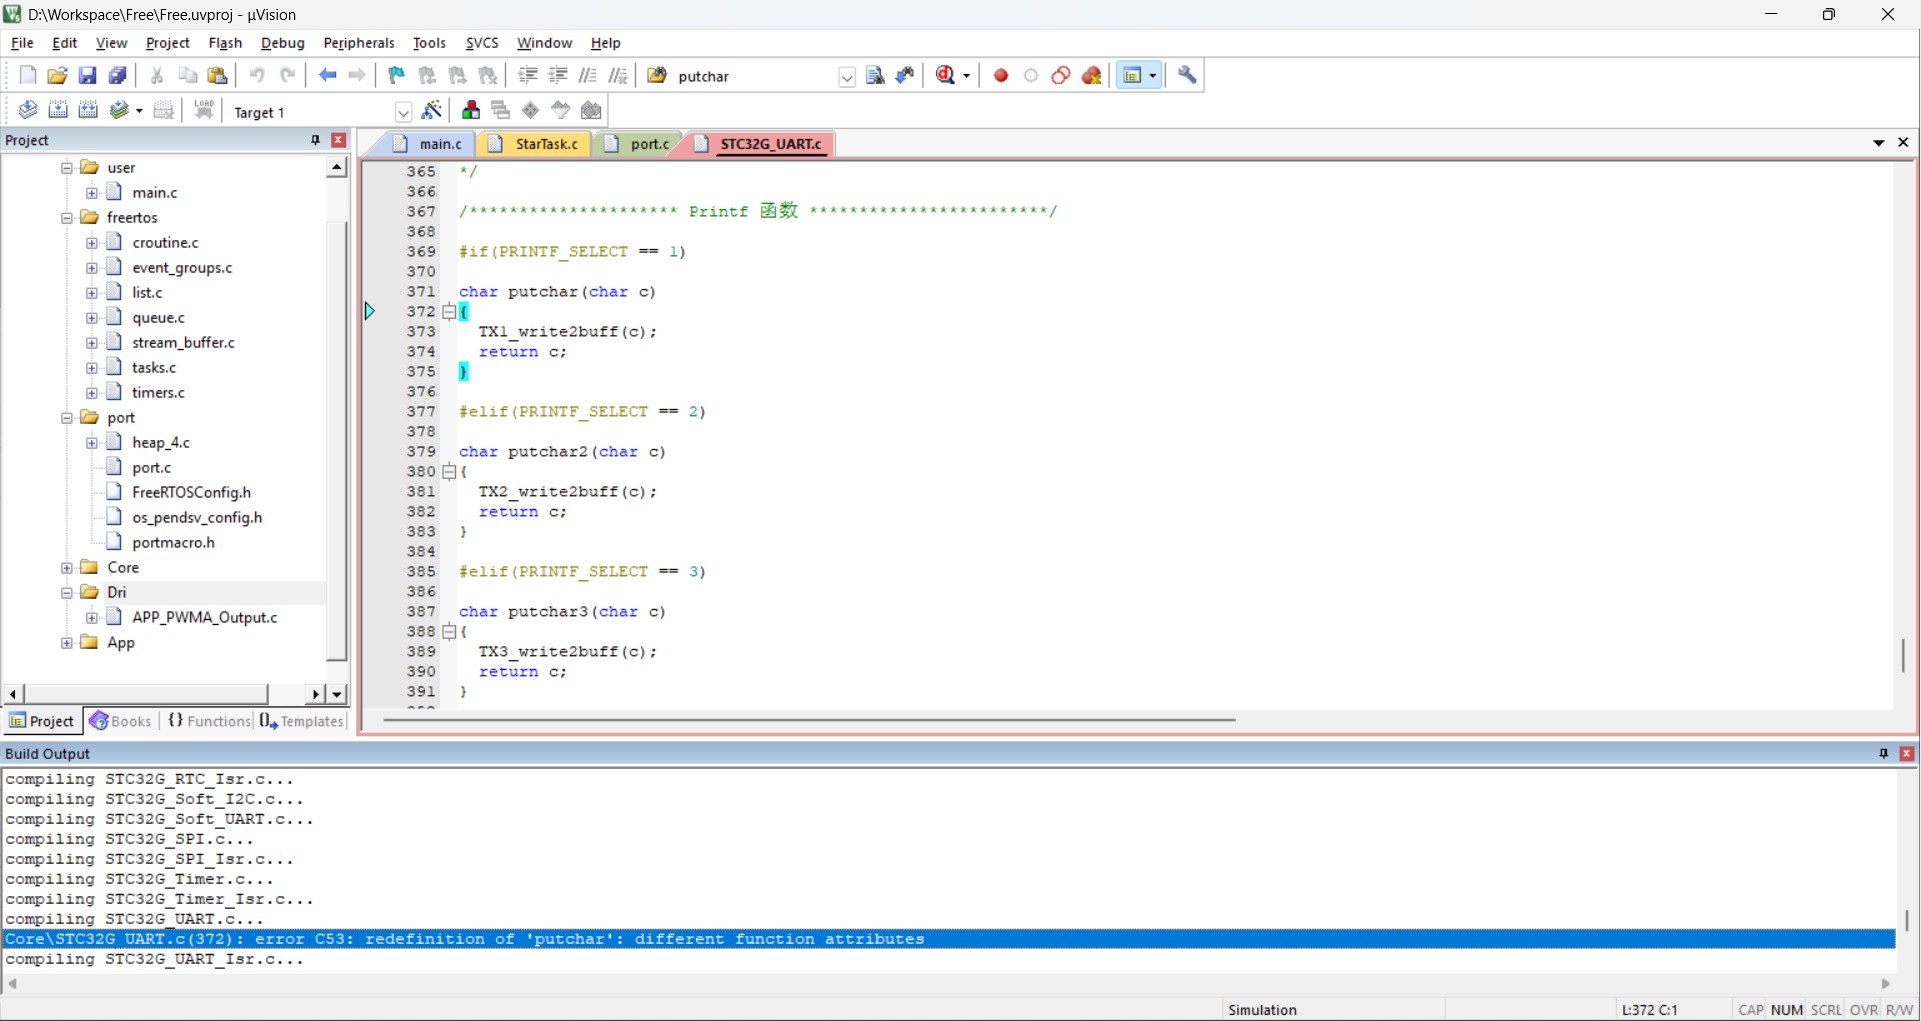Open the Peripherals menu

[359, 43]
